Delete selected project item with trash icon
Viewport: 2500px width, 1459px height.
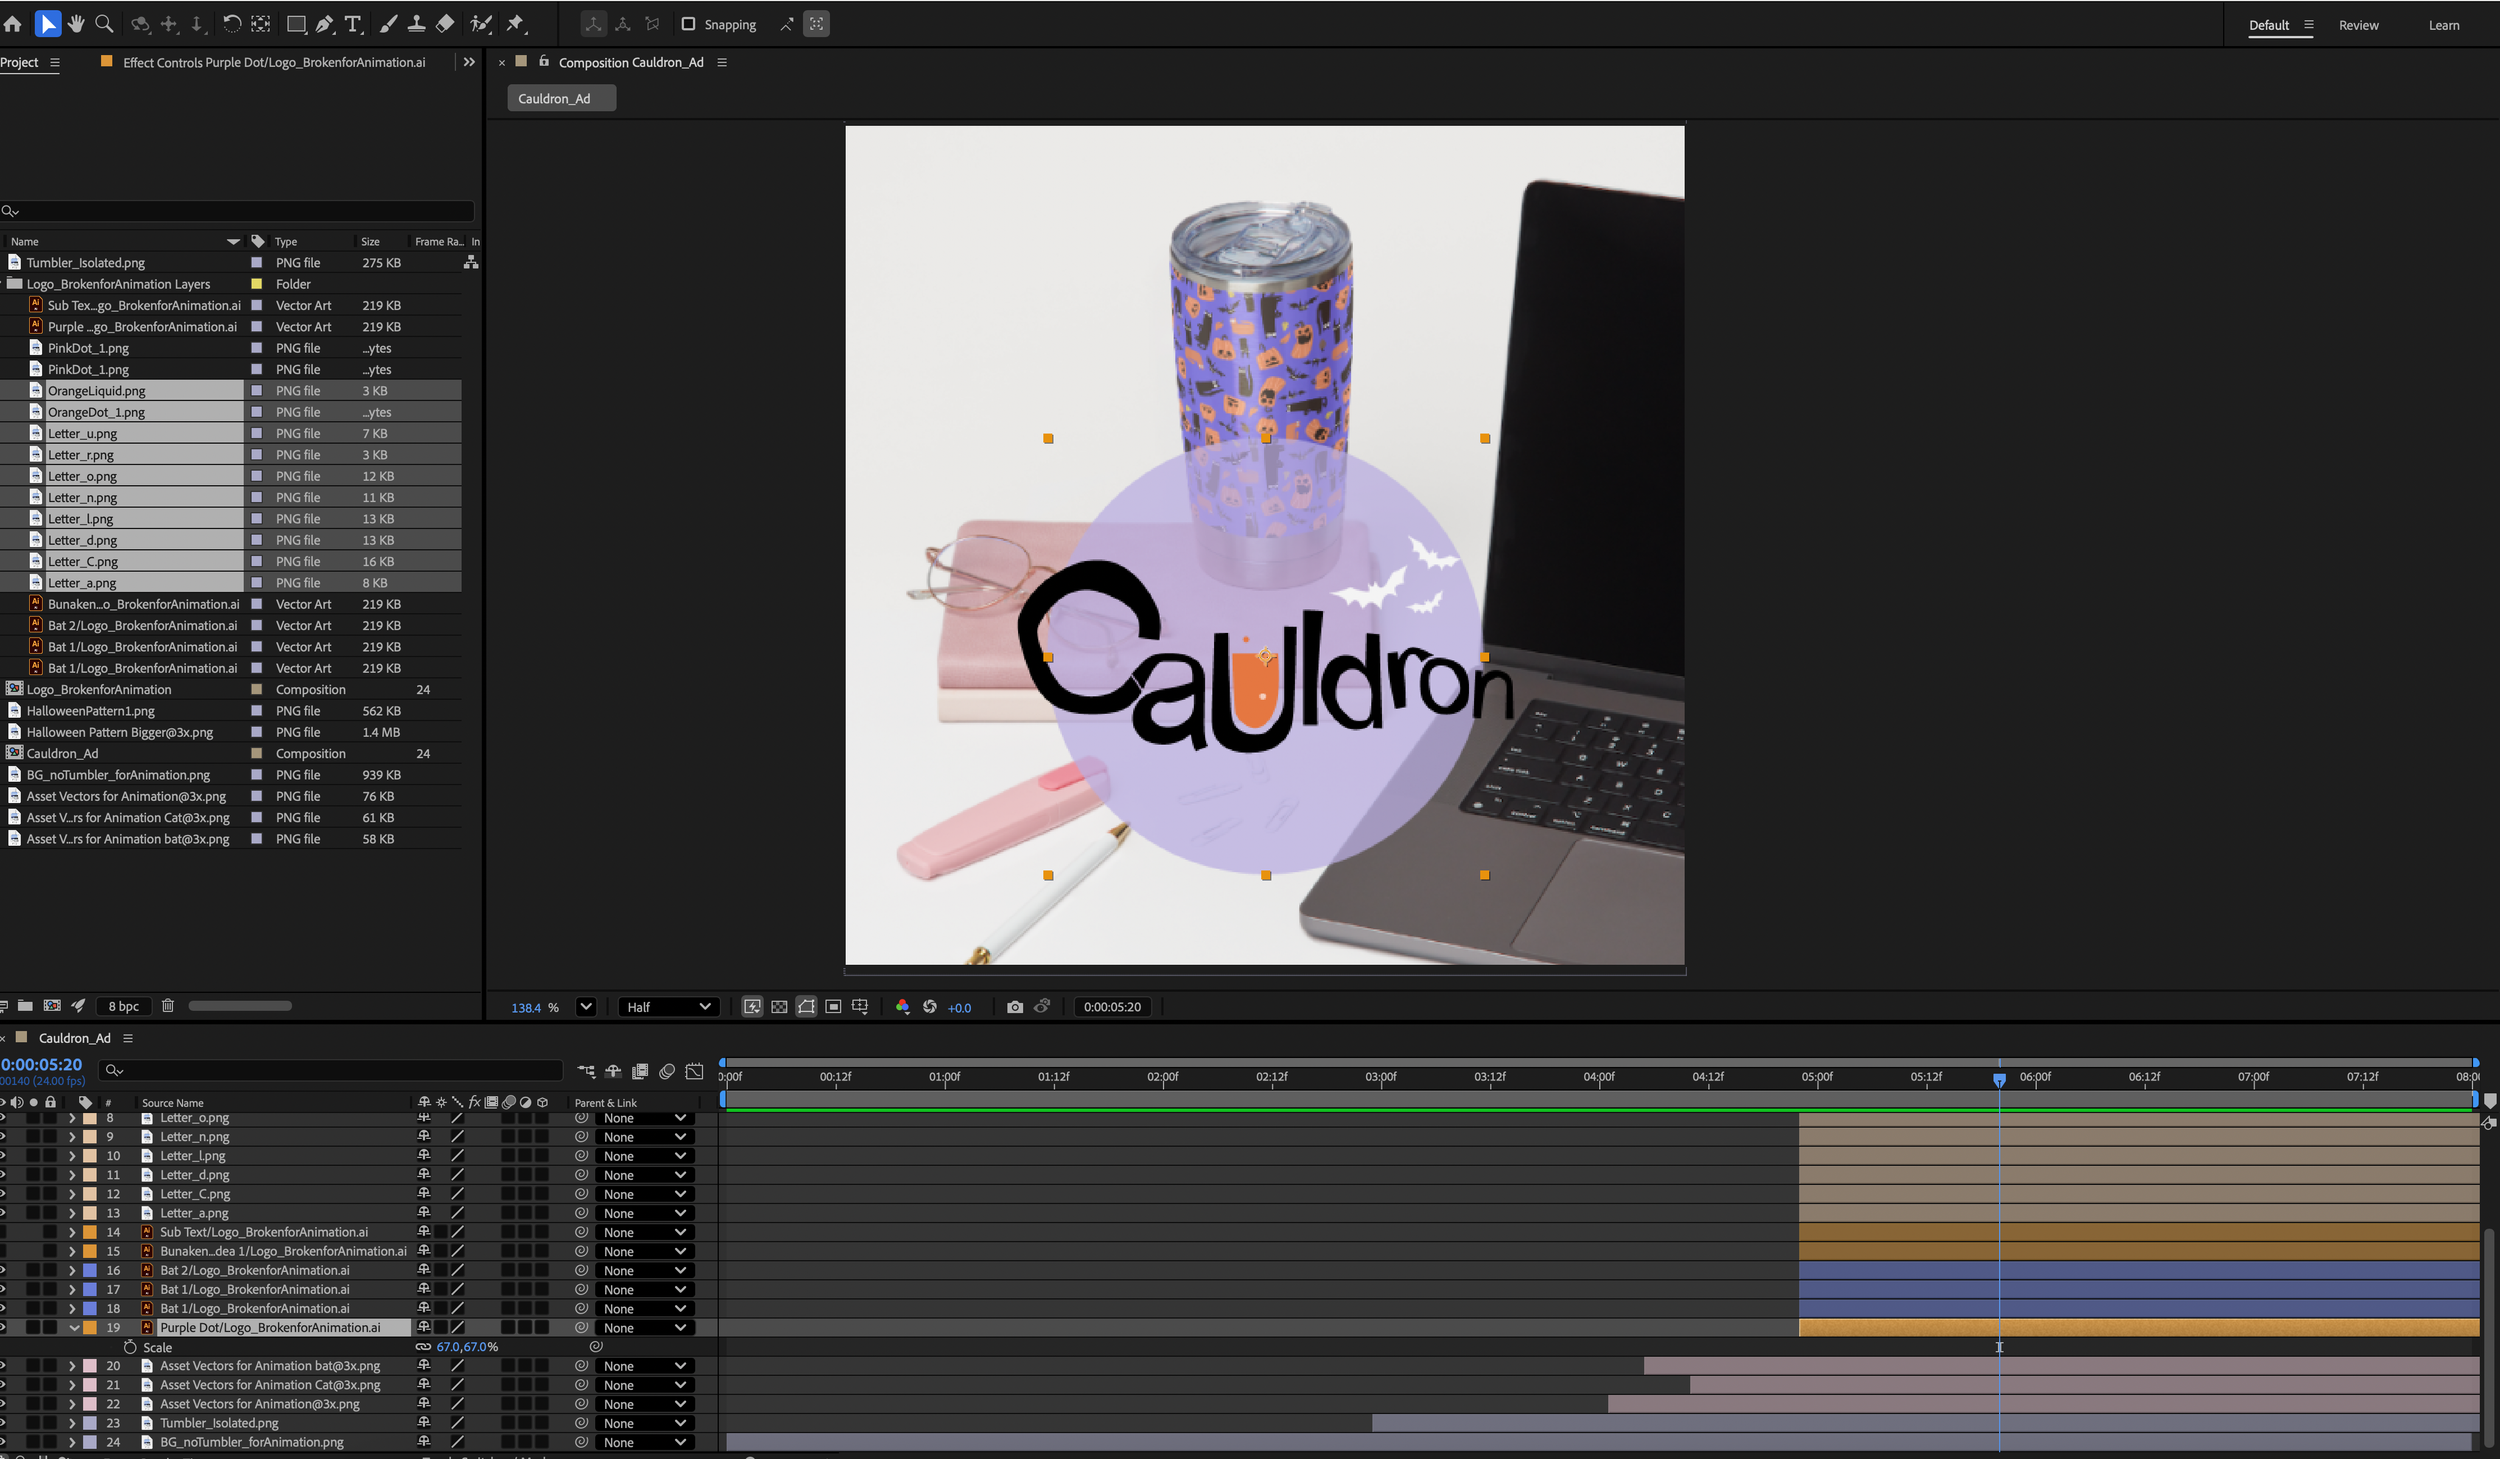(x=168, y=1006)
